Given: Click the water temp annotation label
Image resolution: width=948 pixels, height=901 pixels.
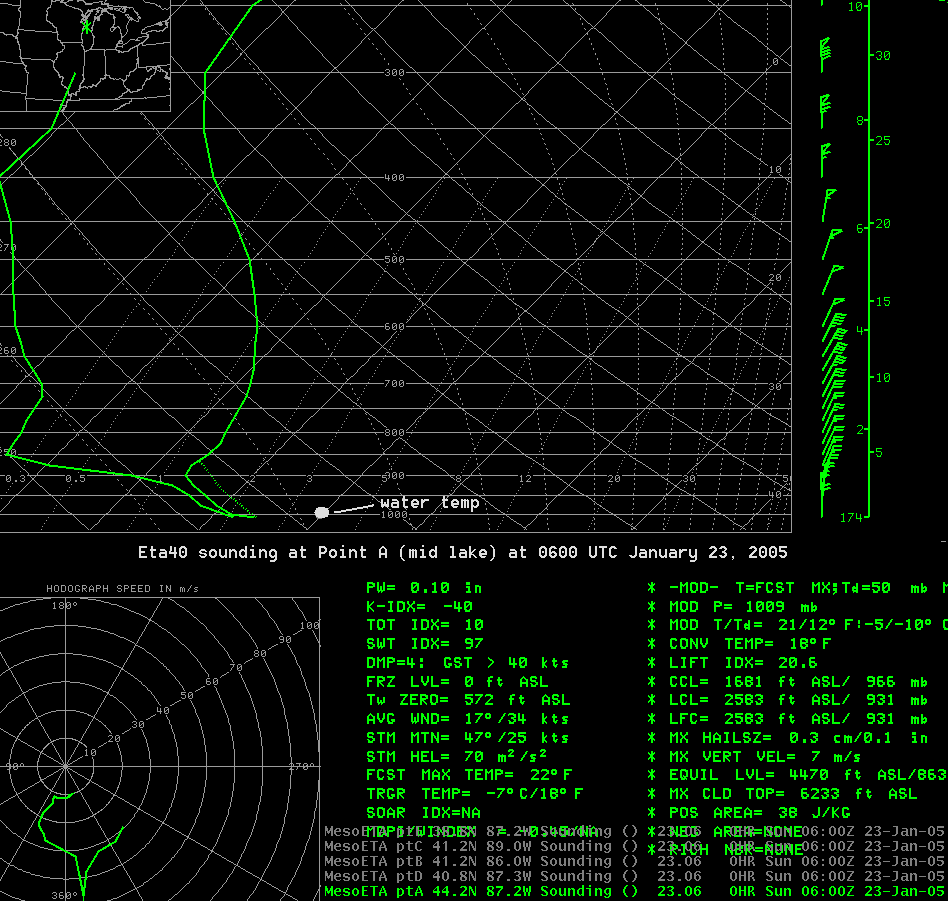Looking at the screenshot, I should click(429, 502).
